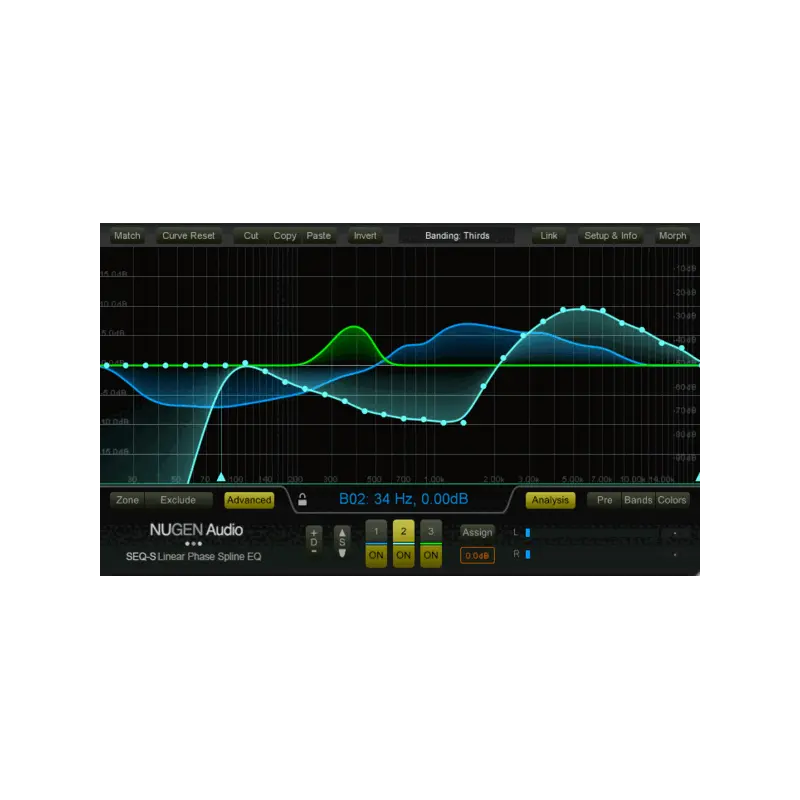
Task: Click the padlock lock icon
Action: [303, 499]
